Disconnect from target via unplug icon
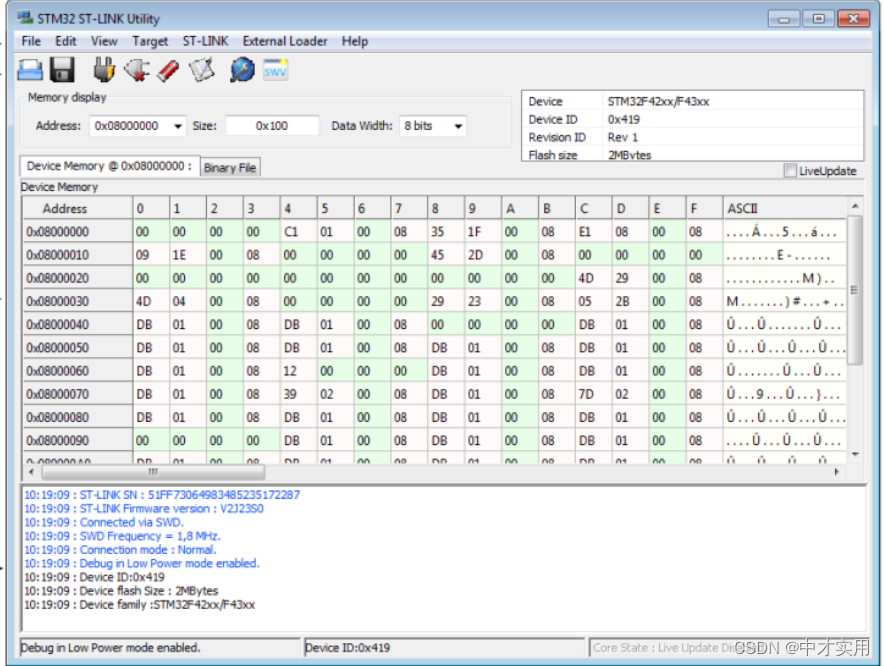The width and height of the screenshot is (884, 666). coord(136,70)
